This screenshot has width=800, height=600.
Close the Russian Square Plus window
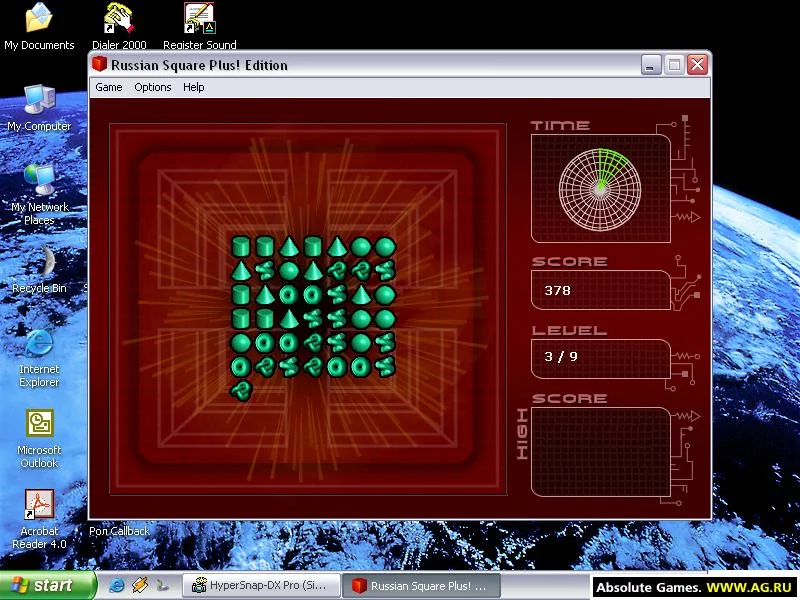coord(697,65)
